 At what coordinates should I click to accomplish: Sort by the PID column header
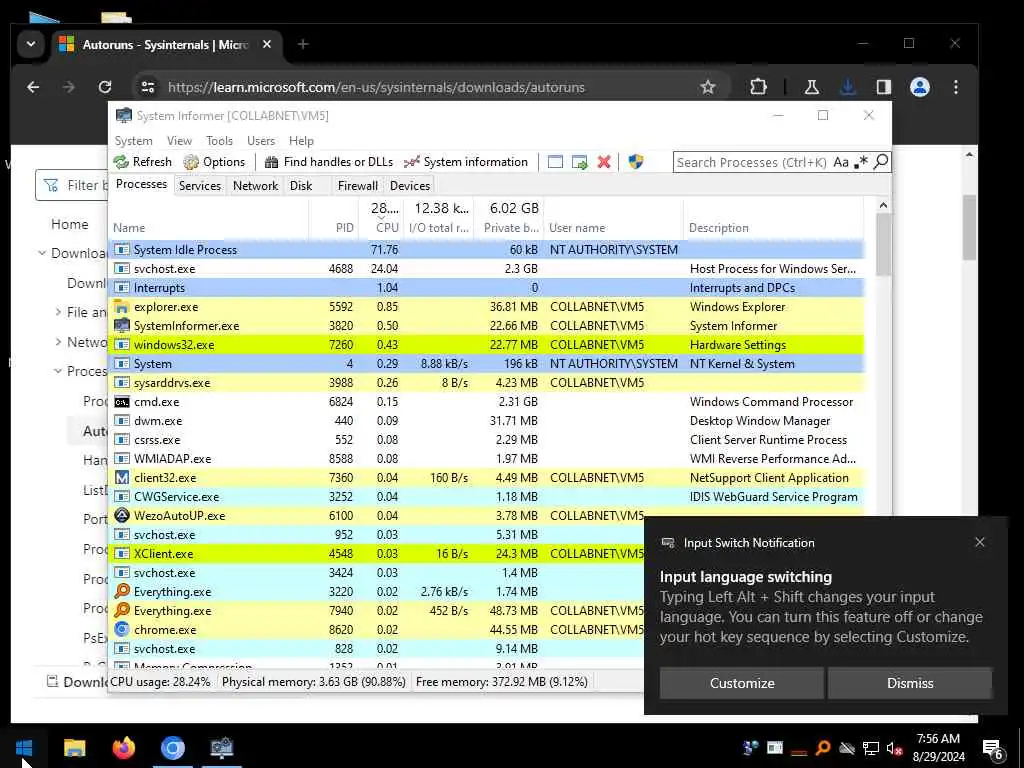tap(345, 228)
